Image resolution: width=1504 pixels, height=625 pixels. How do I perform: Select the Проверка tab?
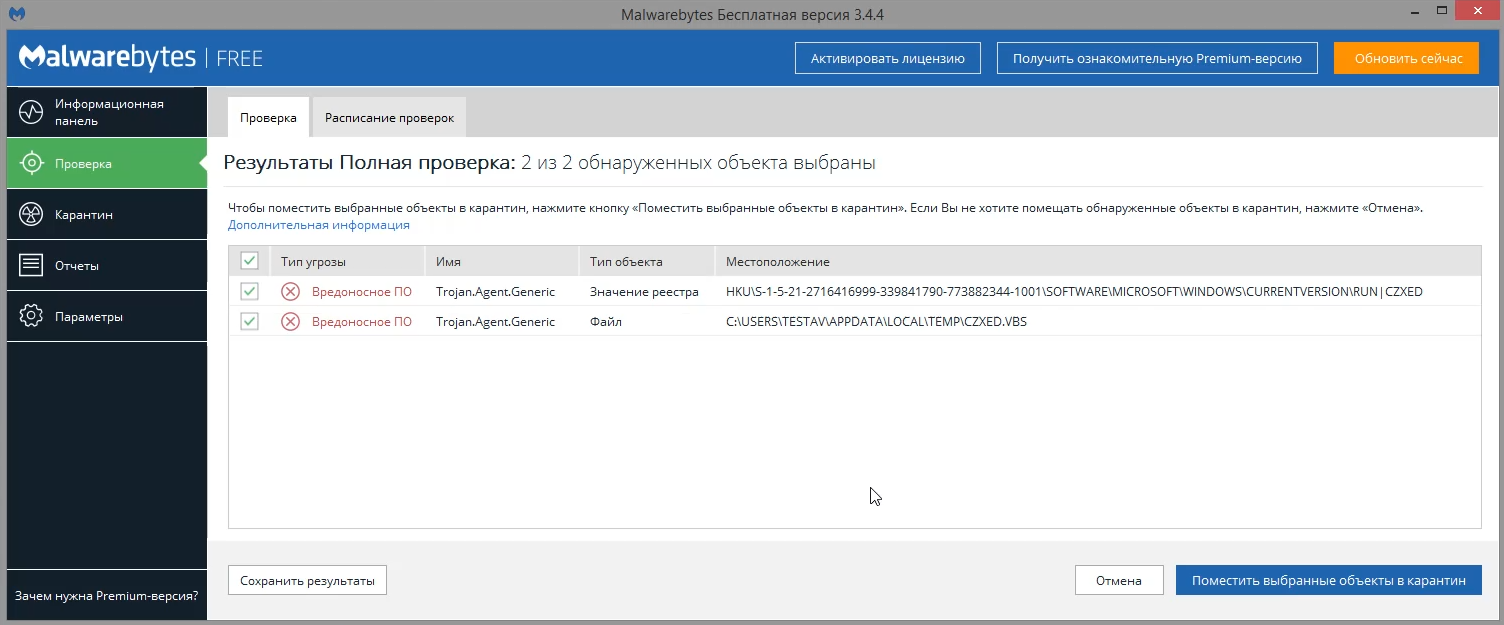click(x=268, y=117)
